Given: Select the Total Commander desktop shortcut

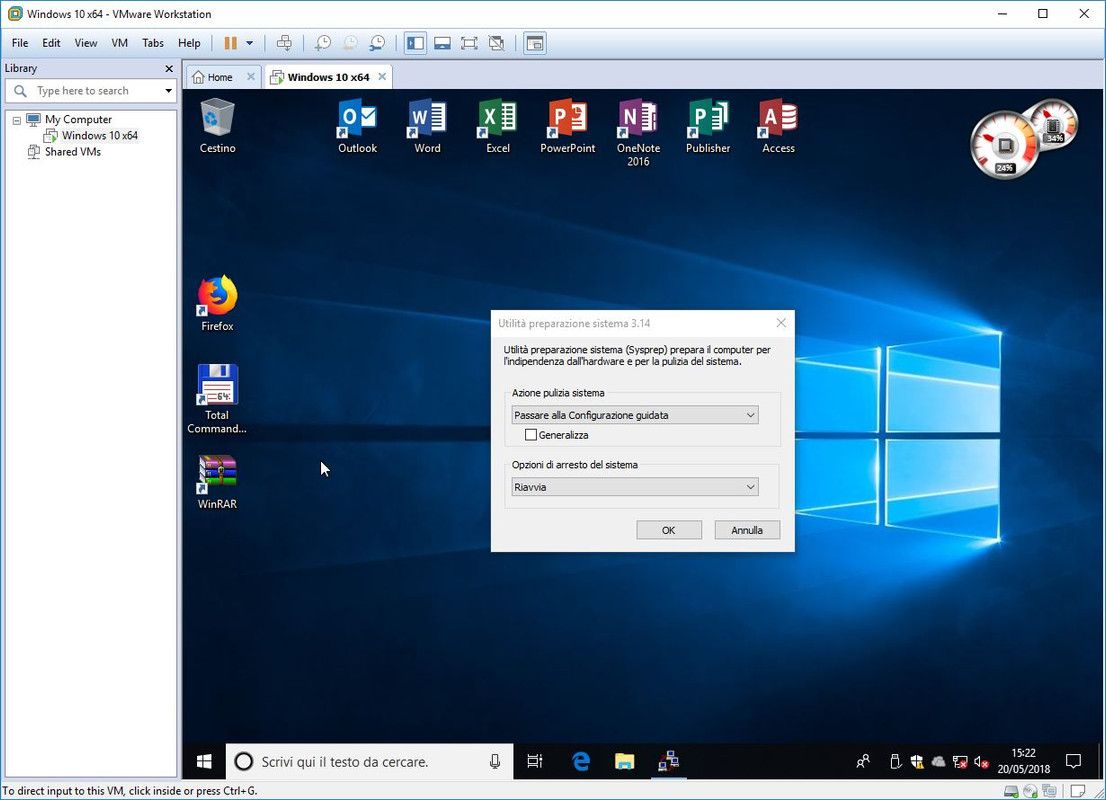Looking at the screenshot, I should (x=217, y=399).
